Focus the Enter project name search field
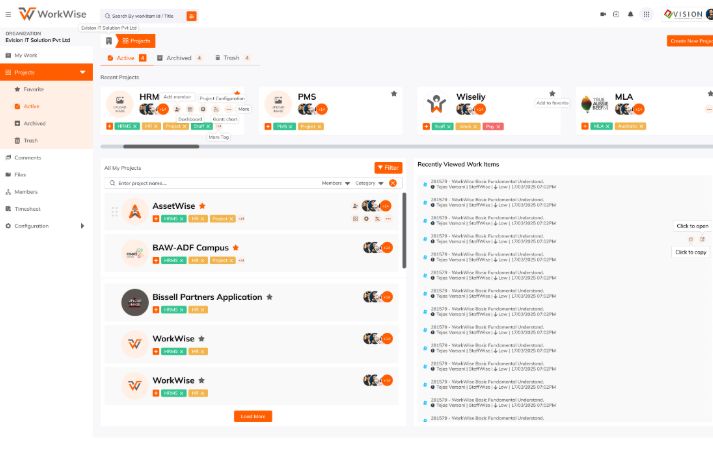713x469 pixels. click(214, 183)
